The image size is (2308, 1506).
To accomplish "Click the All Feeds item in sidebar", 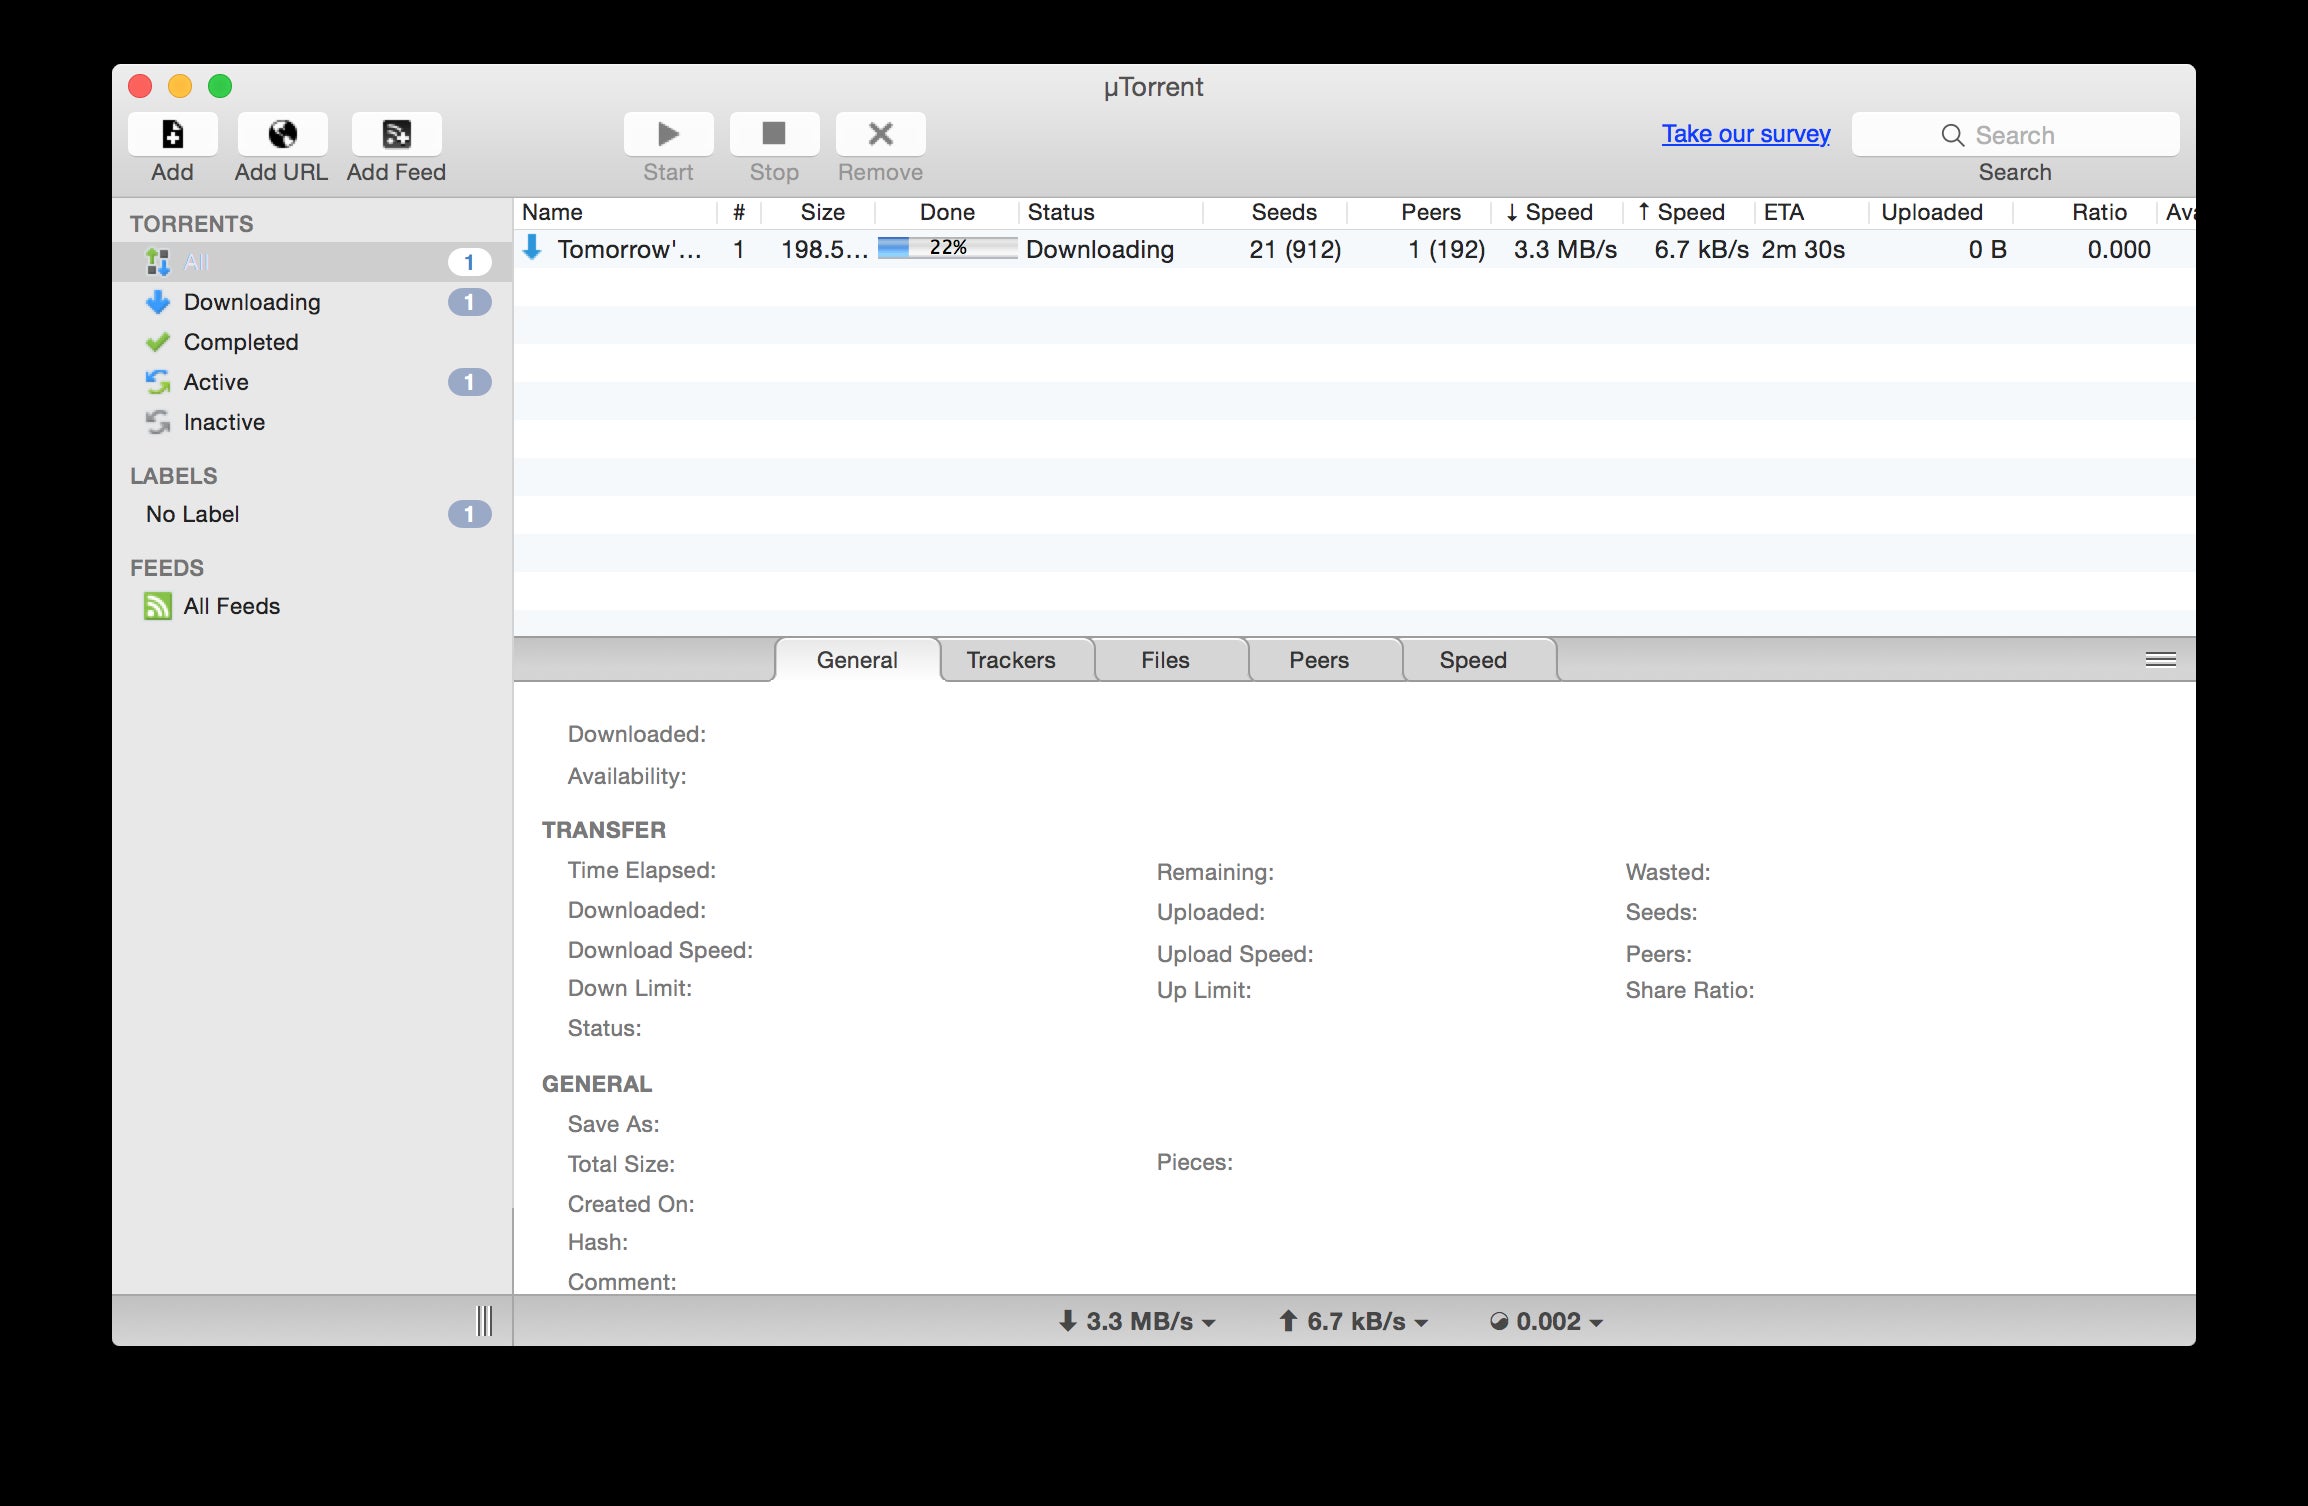I will point(234,606).
